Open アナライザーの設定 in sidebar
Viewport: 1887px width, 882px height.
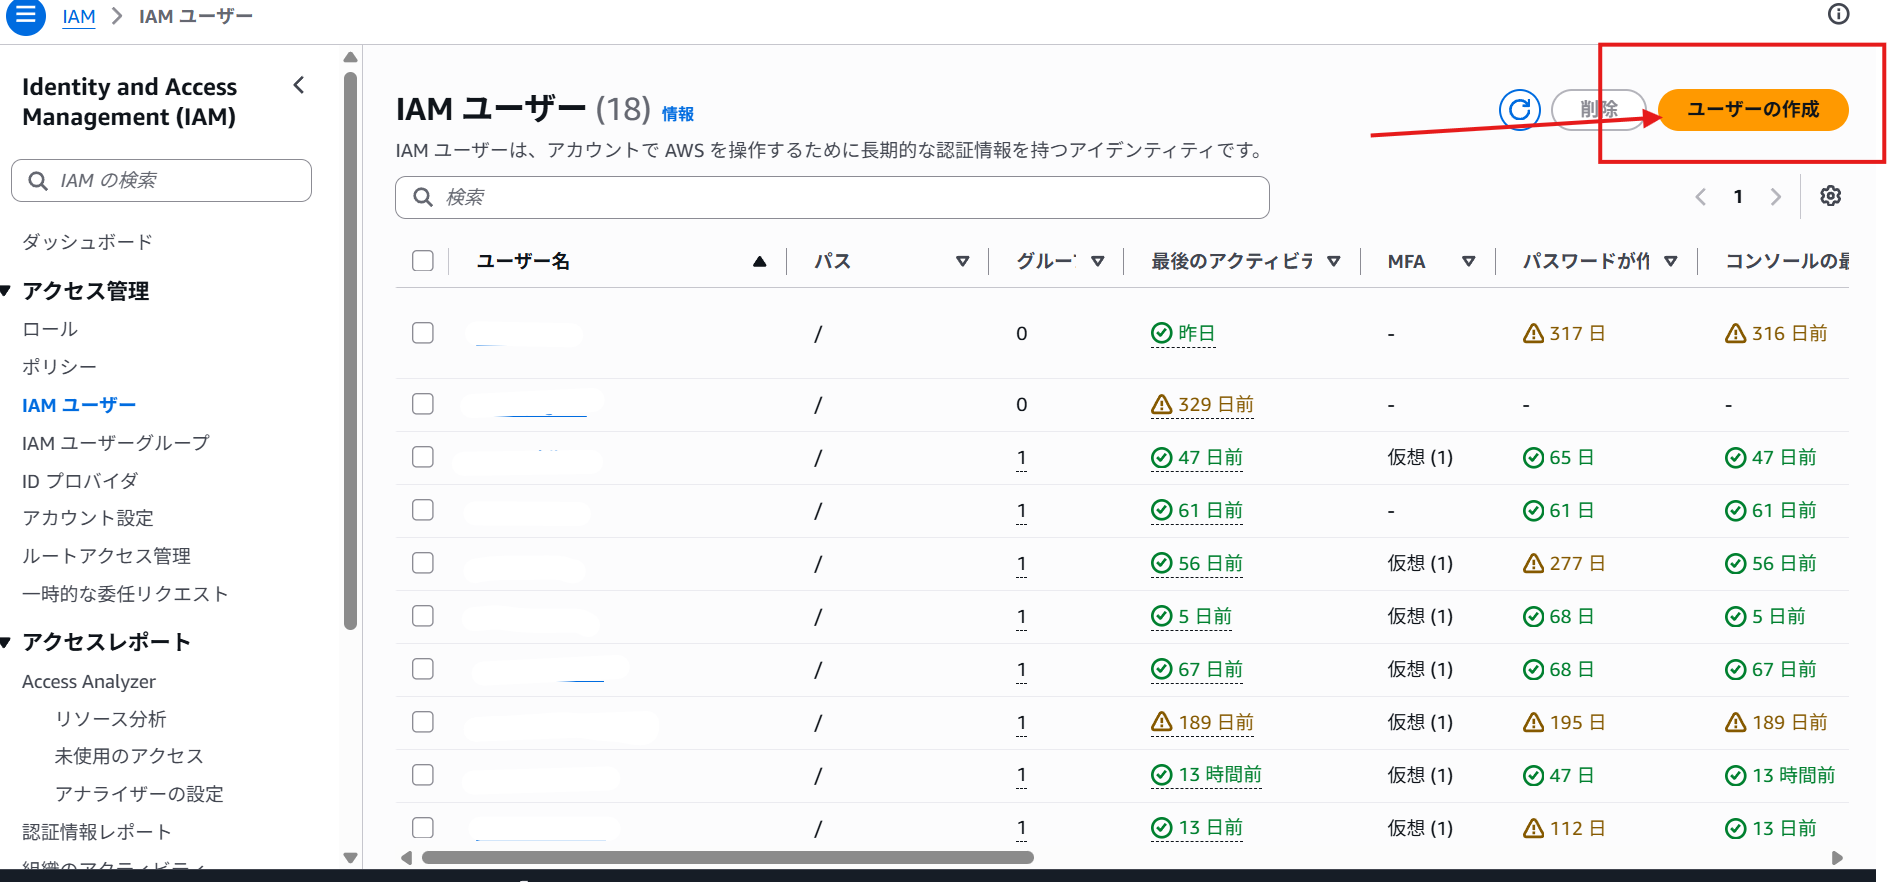(139, 794)
